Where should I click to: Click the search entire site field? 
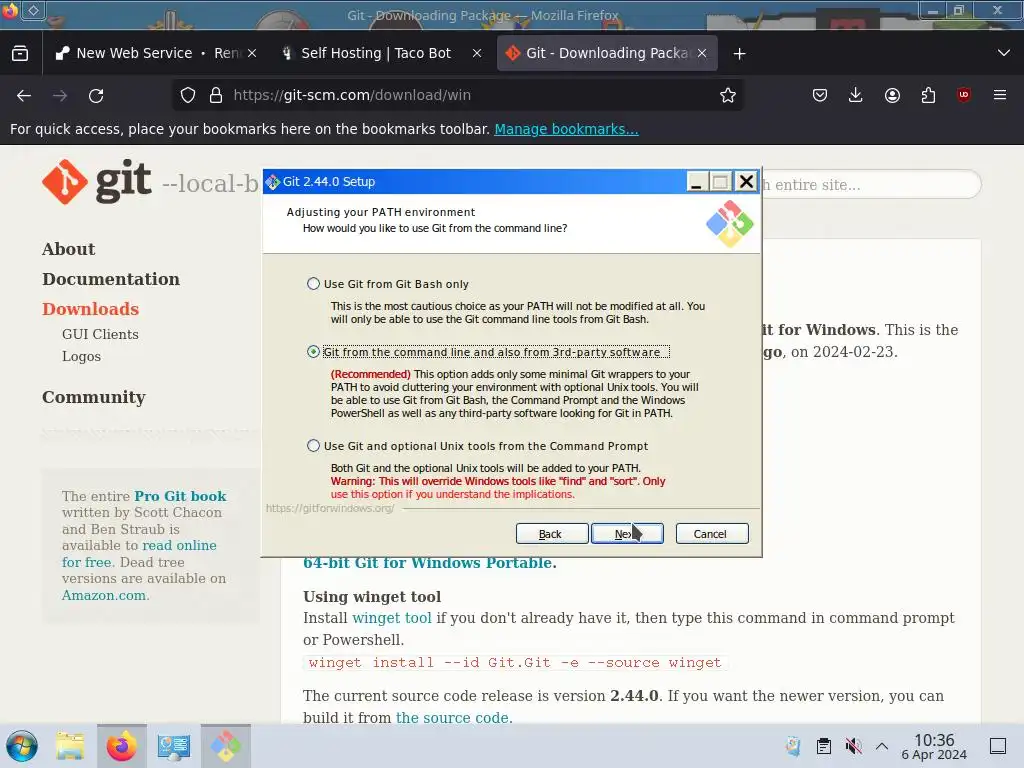click(x=871, y=185)
